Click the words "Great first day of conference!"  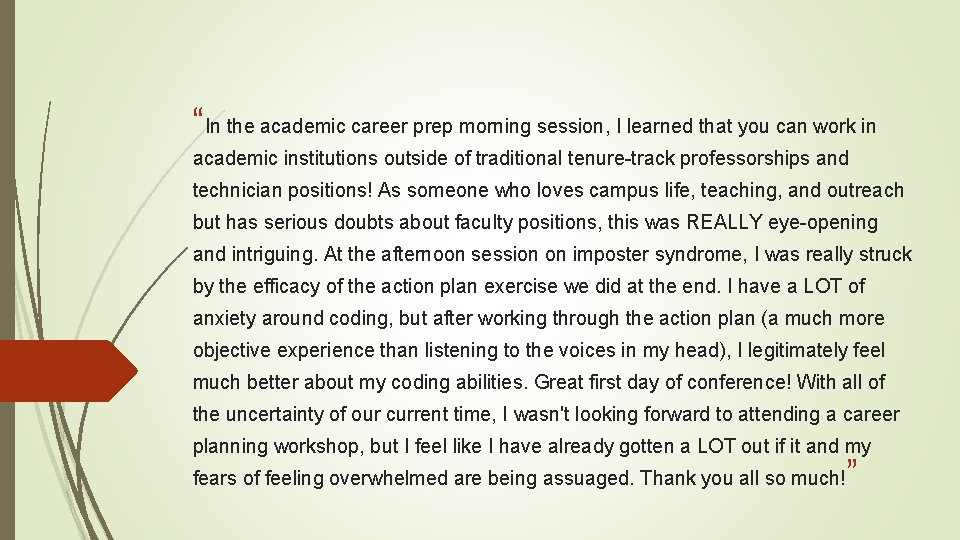[663, 382]
